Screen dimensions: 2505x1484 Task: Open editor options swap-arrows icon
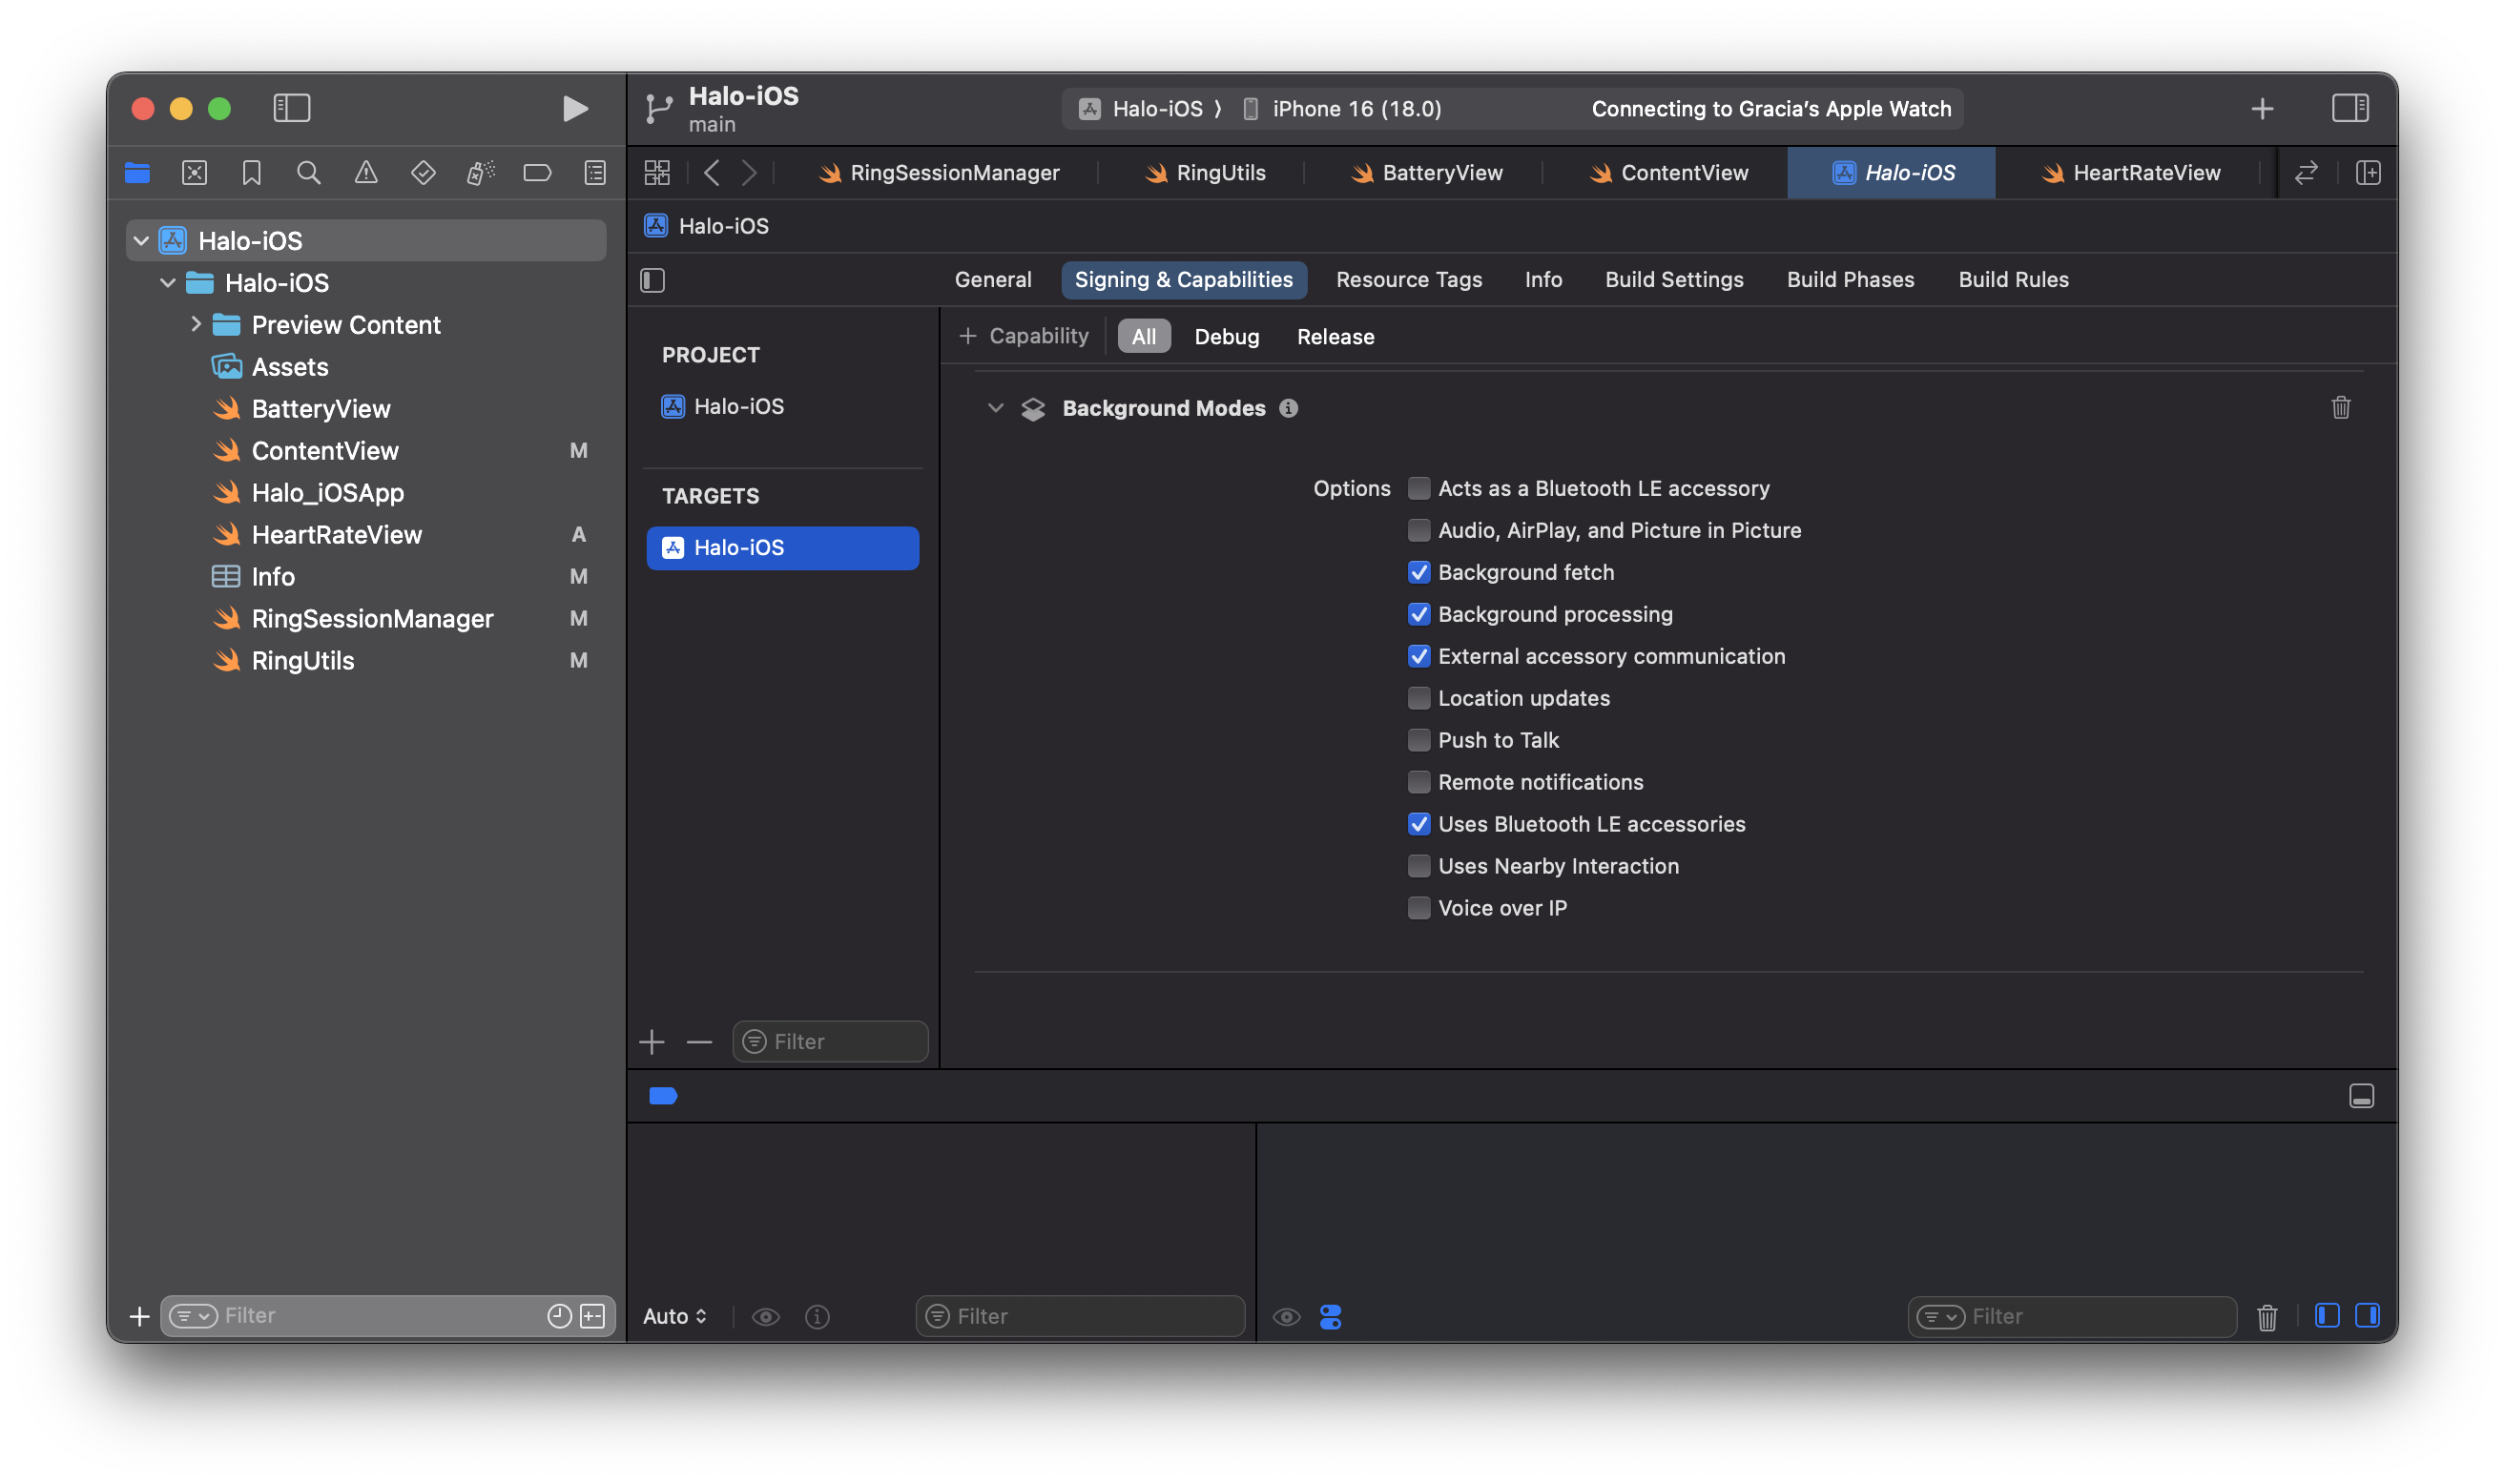coord(2306,173)
